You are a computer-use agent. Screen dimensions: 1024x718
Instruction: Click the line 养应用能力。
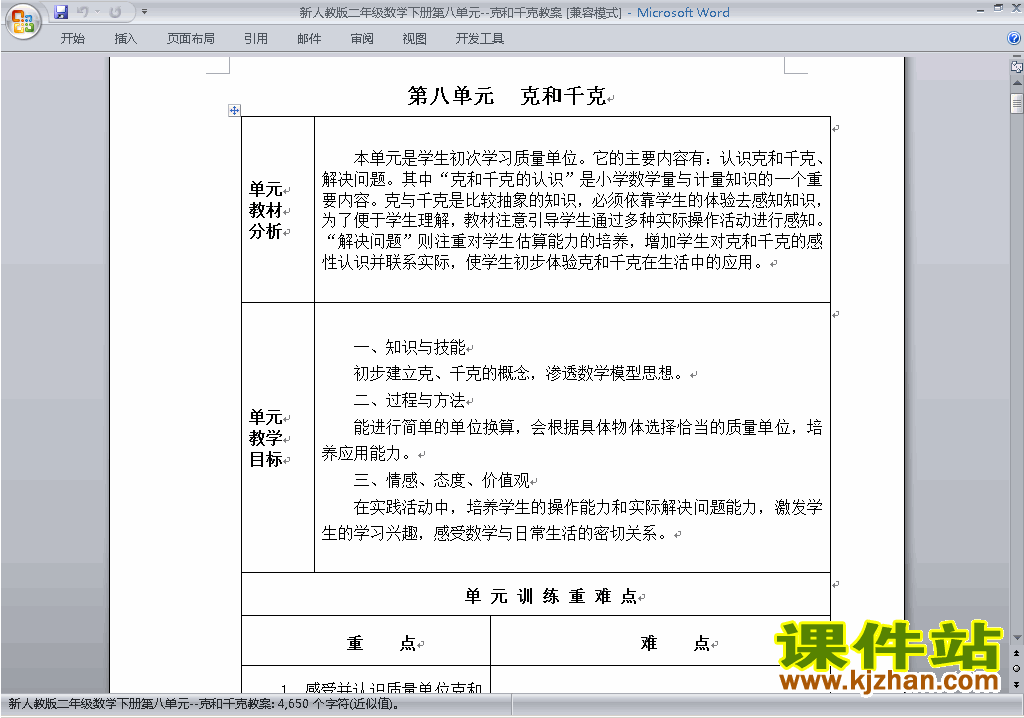[x=369, y=454]
